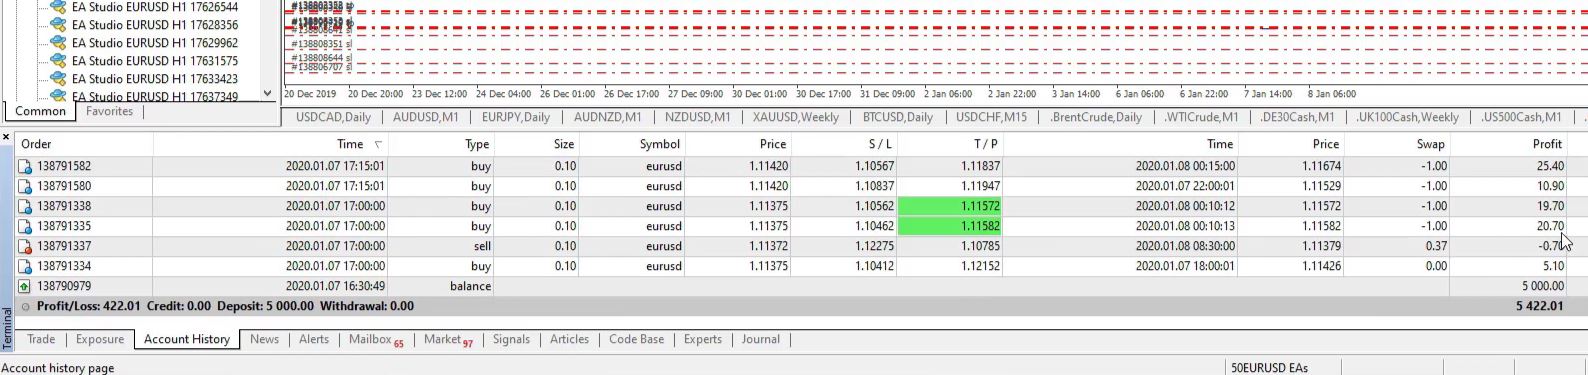
Task: Select EA Studio EURUSD H1 17633423 item
Action: (x=155, y=79)
